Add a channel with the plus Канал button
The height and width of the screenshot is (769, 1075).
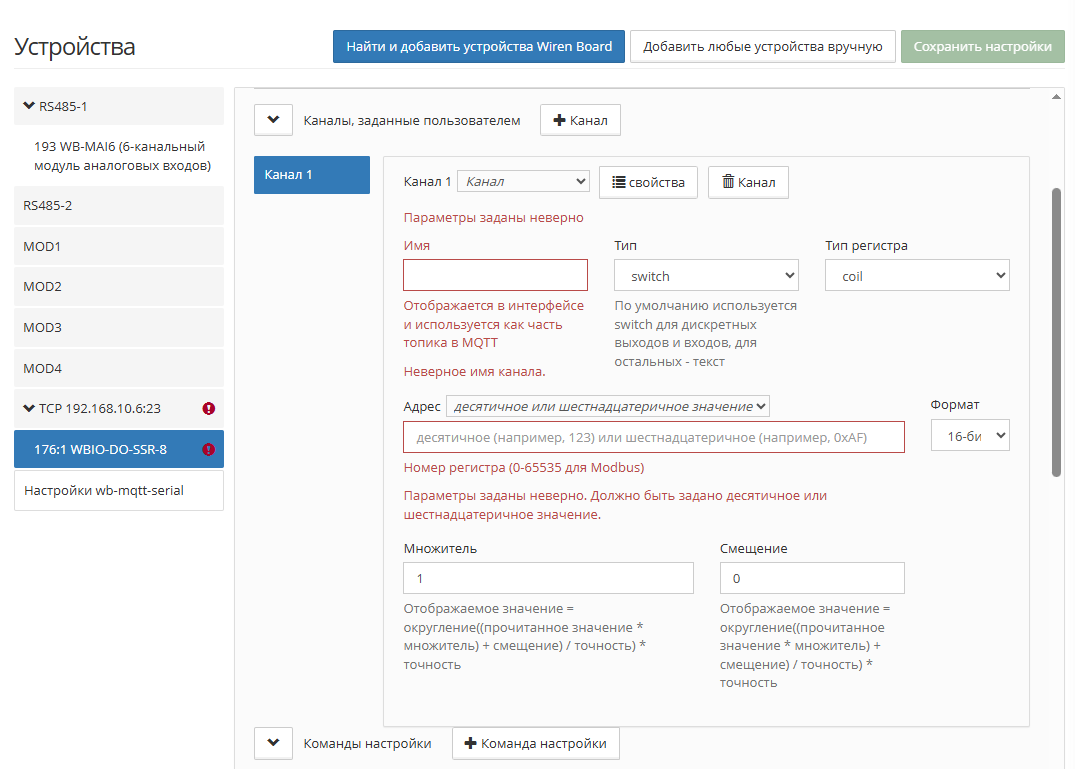click(x=580, y=120)
